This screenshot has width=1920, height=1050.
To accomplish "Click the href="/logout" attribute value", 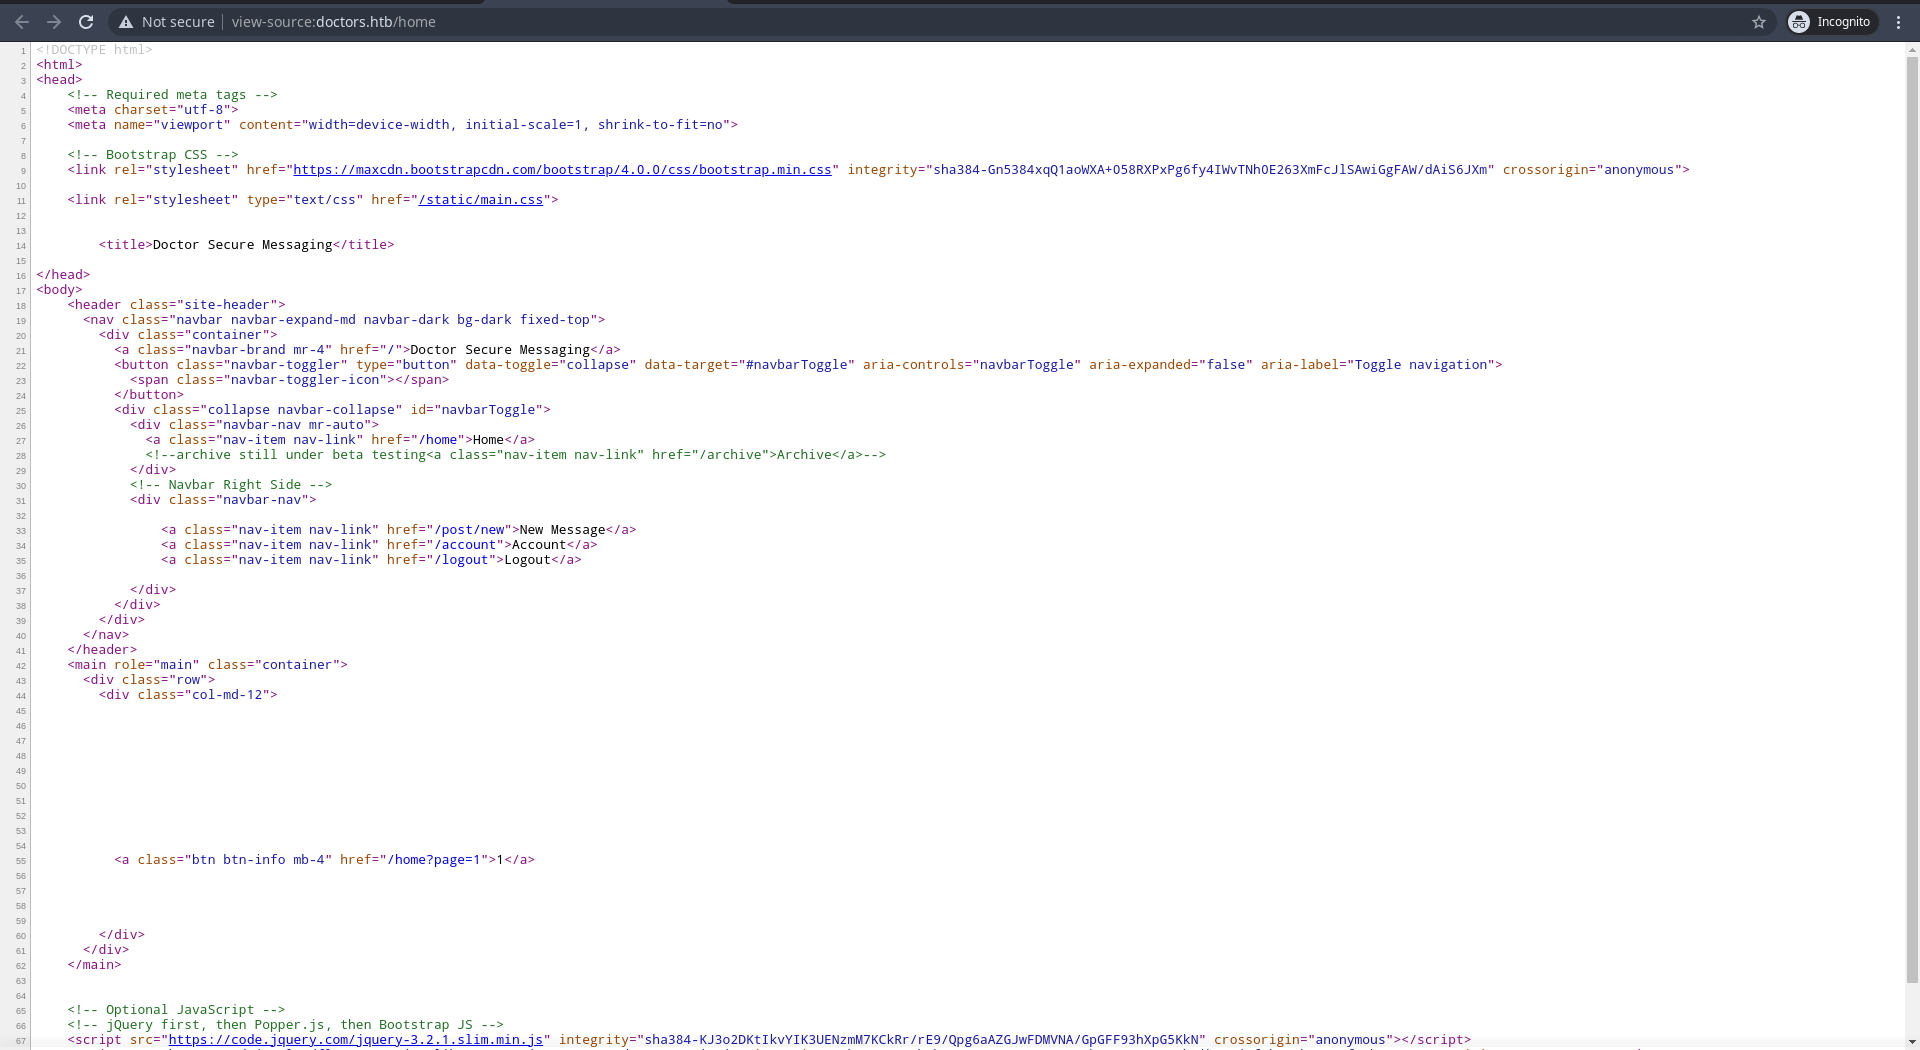I will (x=461, y=560).
